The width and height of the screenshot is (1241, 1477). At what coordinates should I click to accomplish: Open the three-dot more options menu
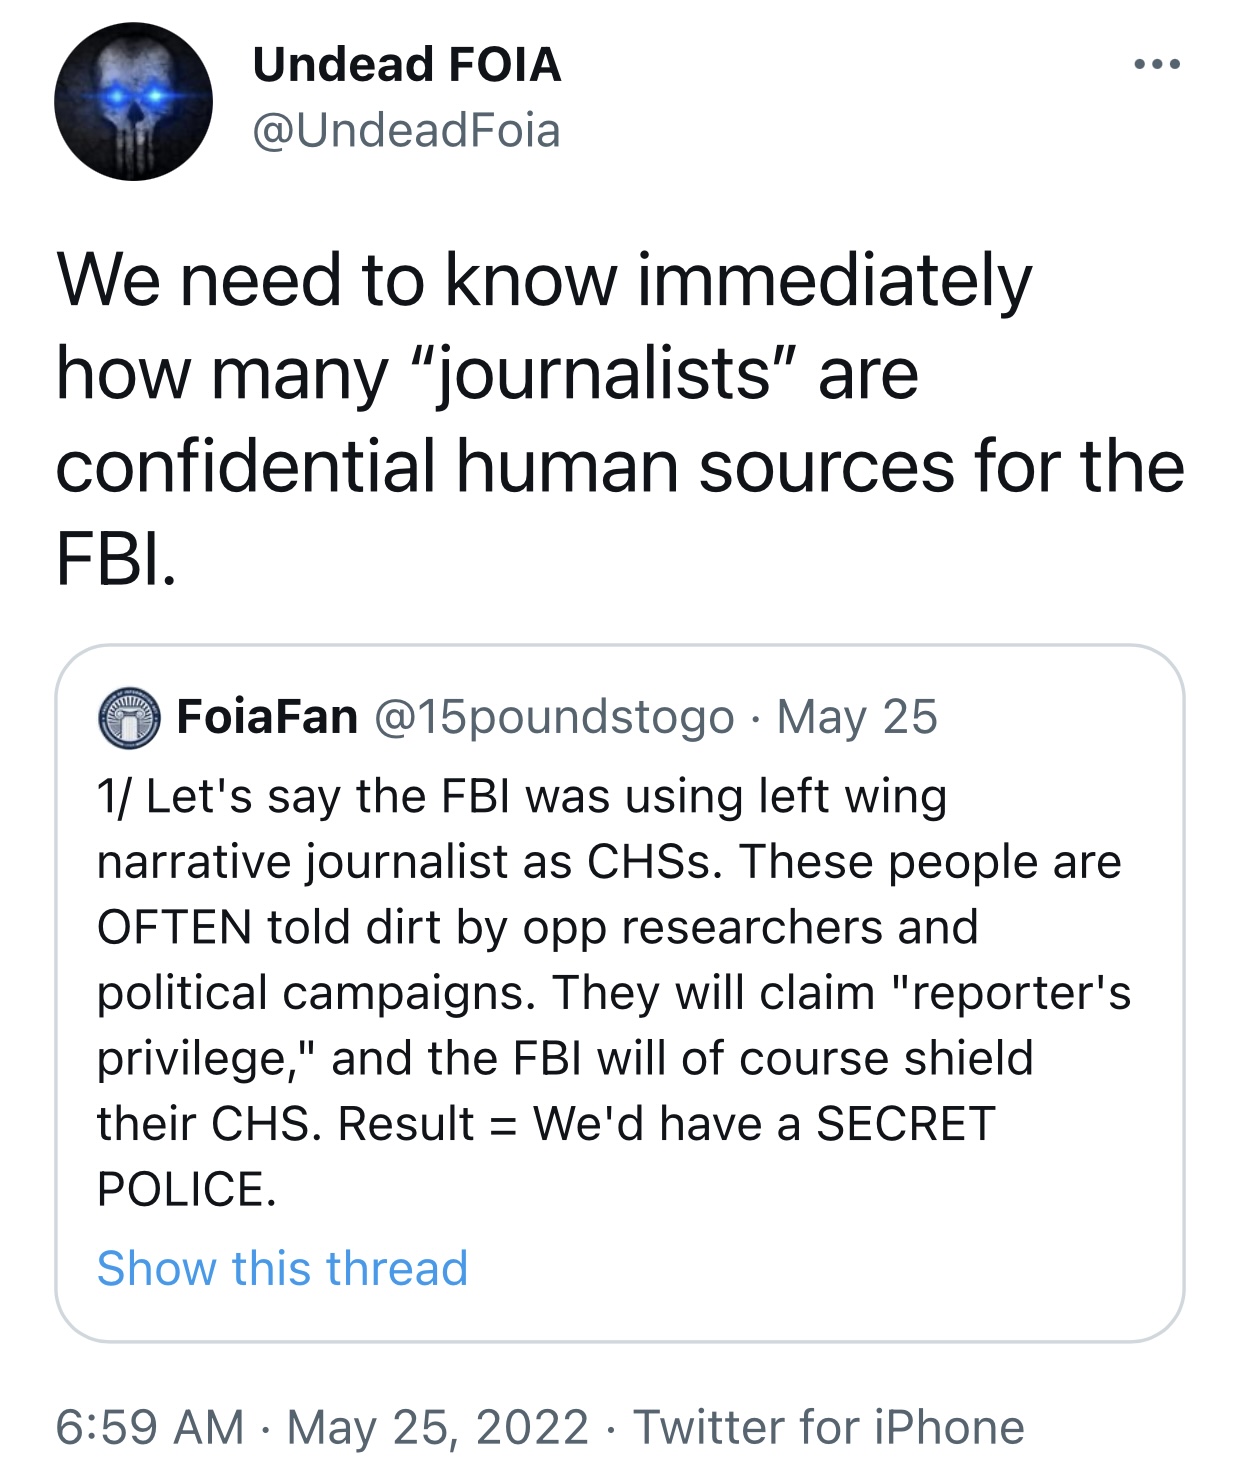[1157, 65]
